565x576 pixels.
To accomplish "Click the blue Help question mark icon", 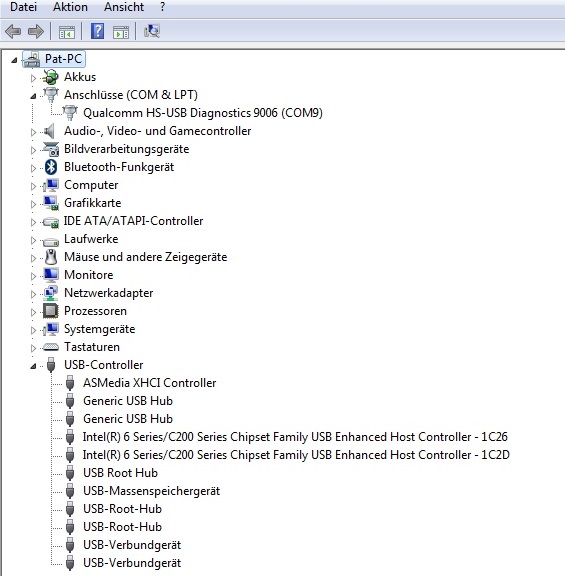I will coord(97,31).
